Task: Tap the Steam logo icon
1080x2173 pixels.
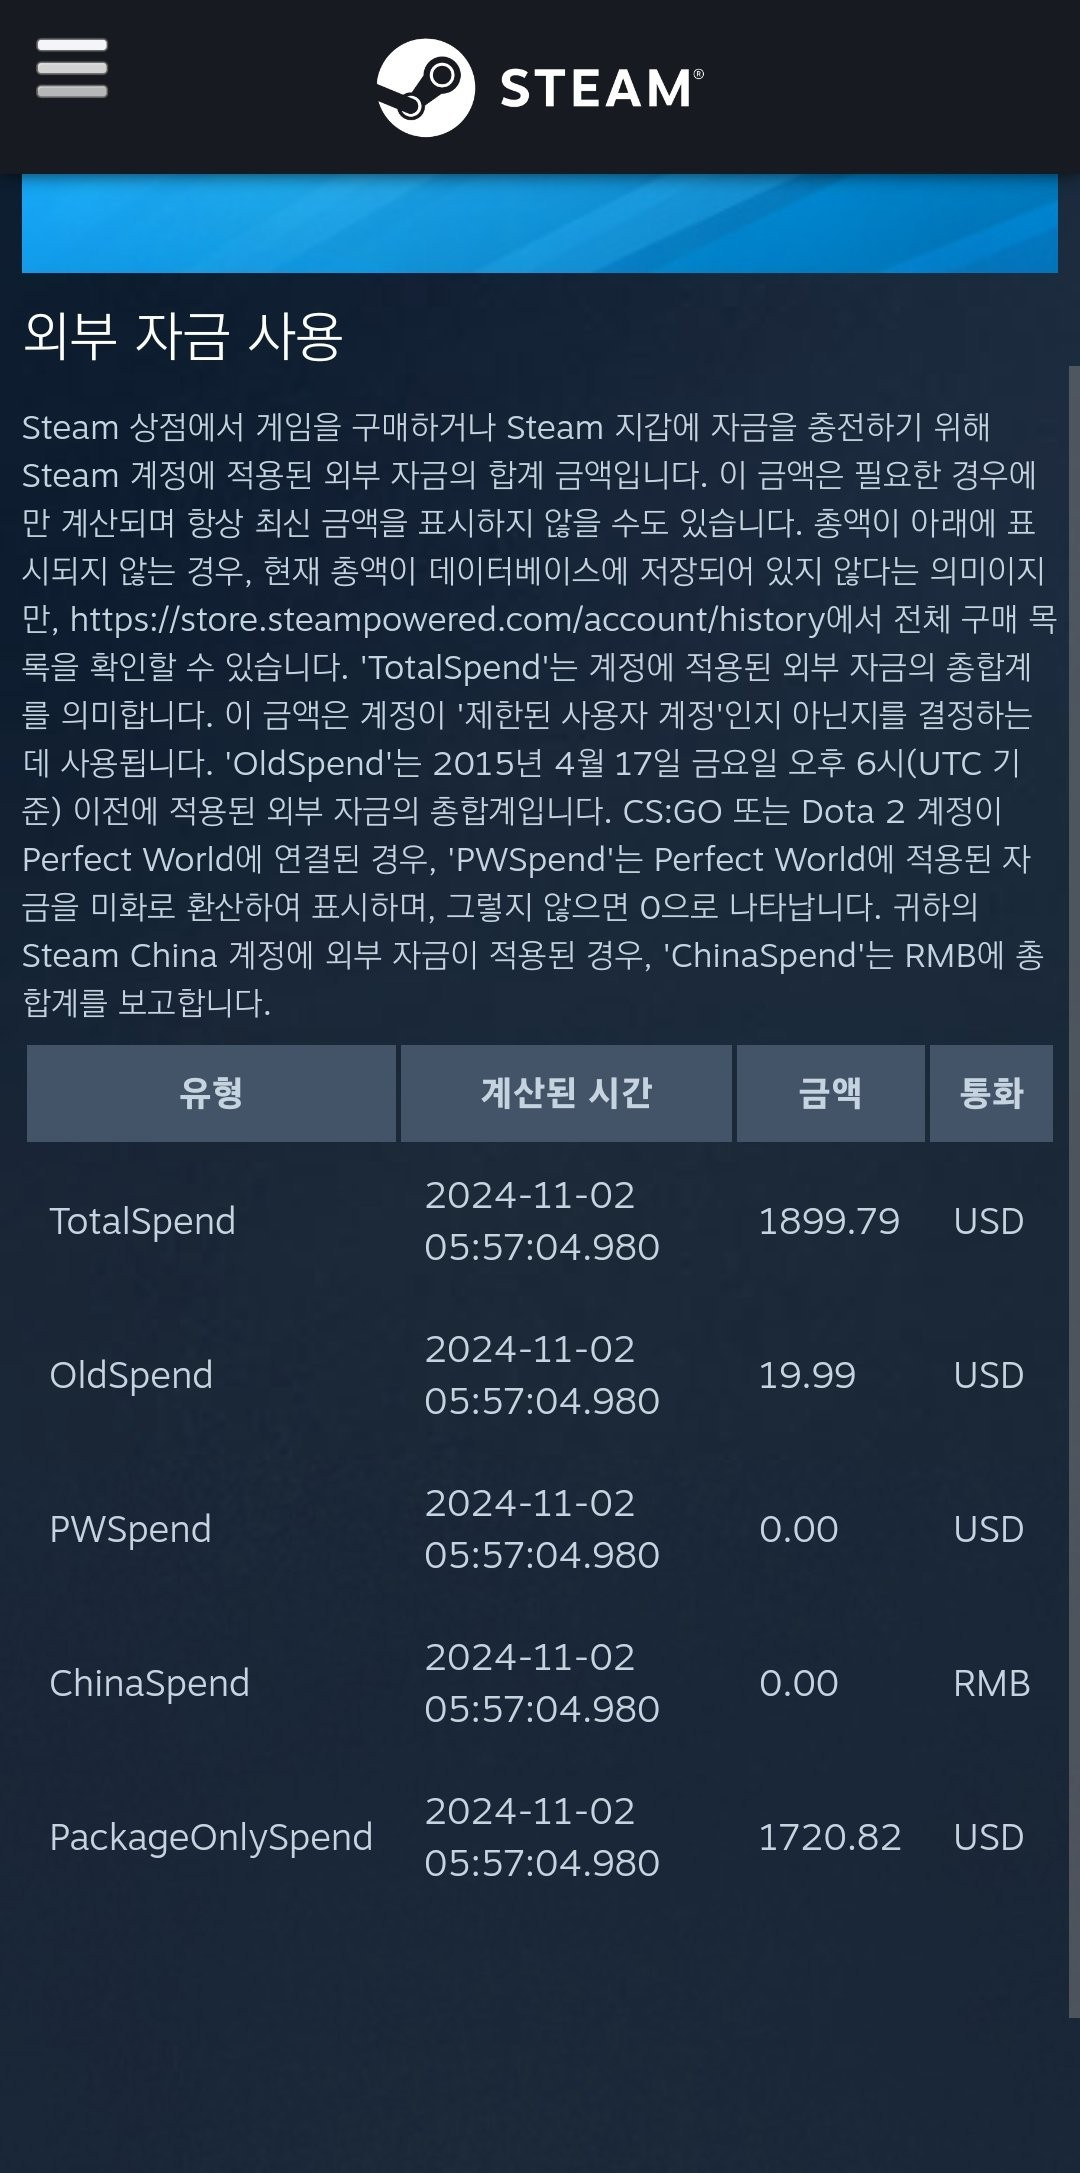Action: (x=425, y=87)
